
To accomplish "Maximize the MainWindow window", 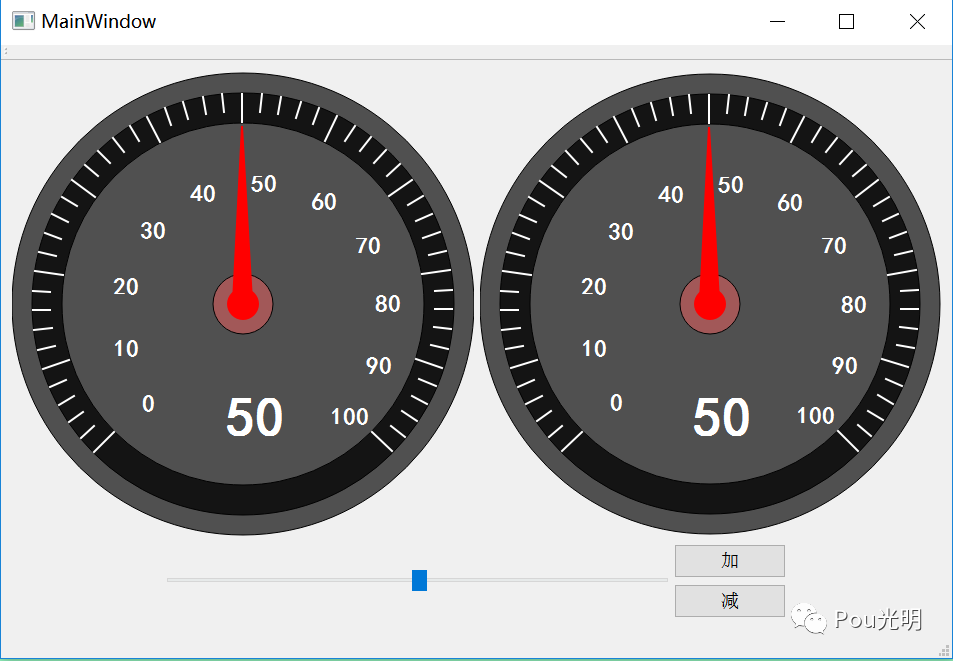I will click(x=846, y=22).
